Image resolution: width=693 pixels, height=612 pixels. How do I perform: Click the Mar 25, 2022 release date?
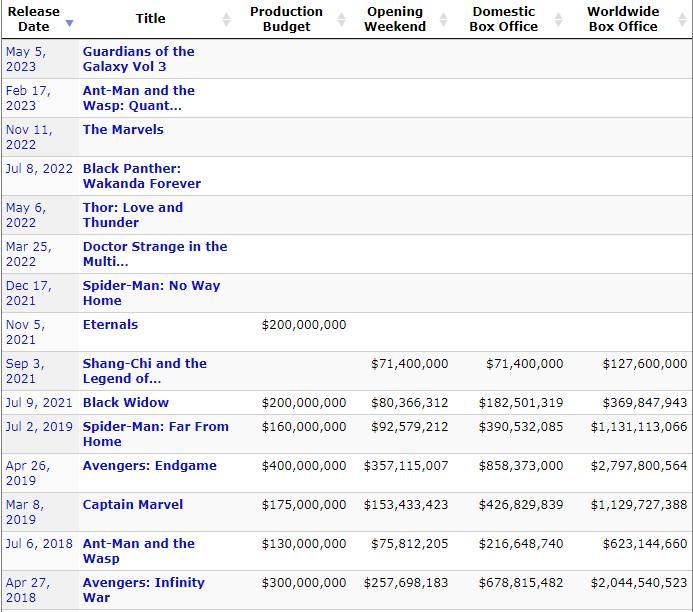click(x=28, y=254)
